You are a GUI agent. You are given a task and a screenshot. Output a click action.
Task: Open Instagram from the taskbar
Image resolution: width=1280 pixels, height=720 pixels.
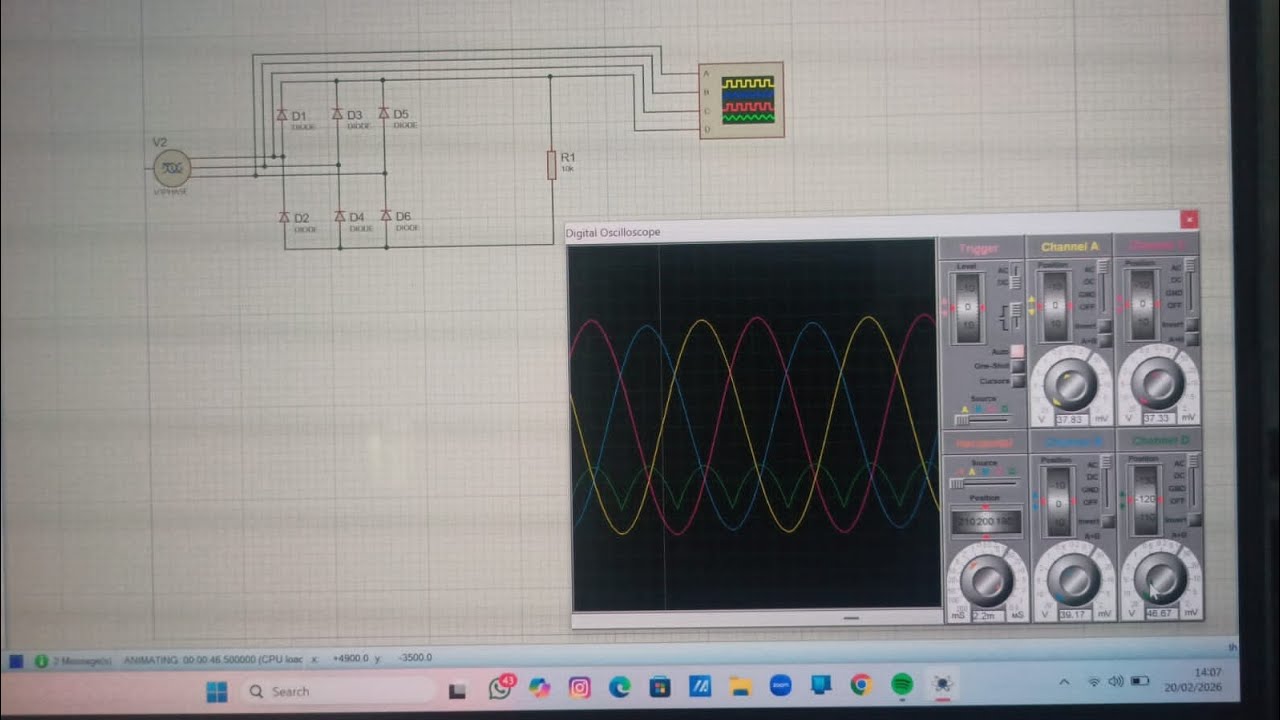coord(579,687)
